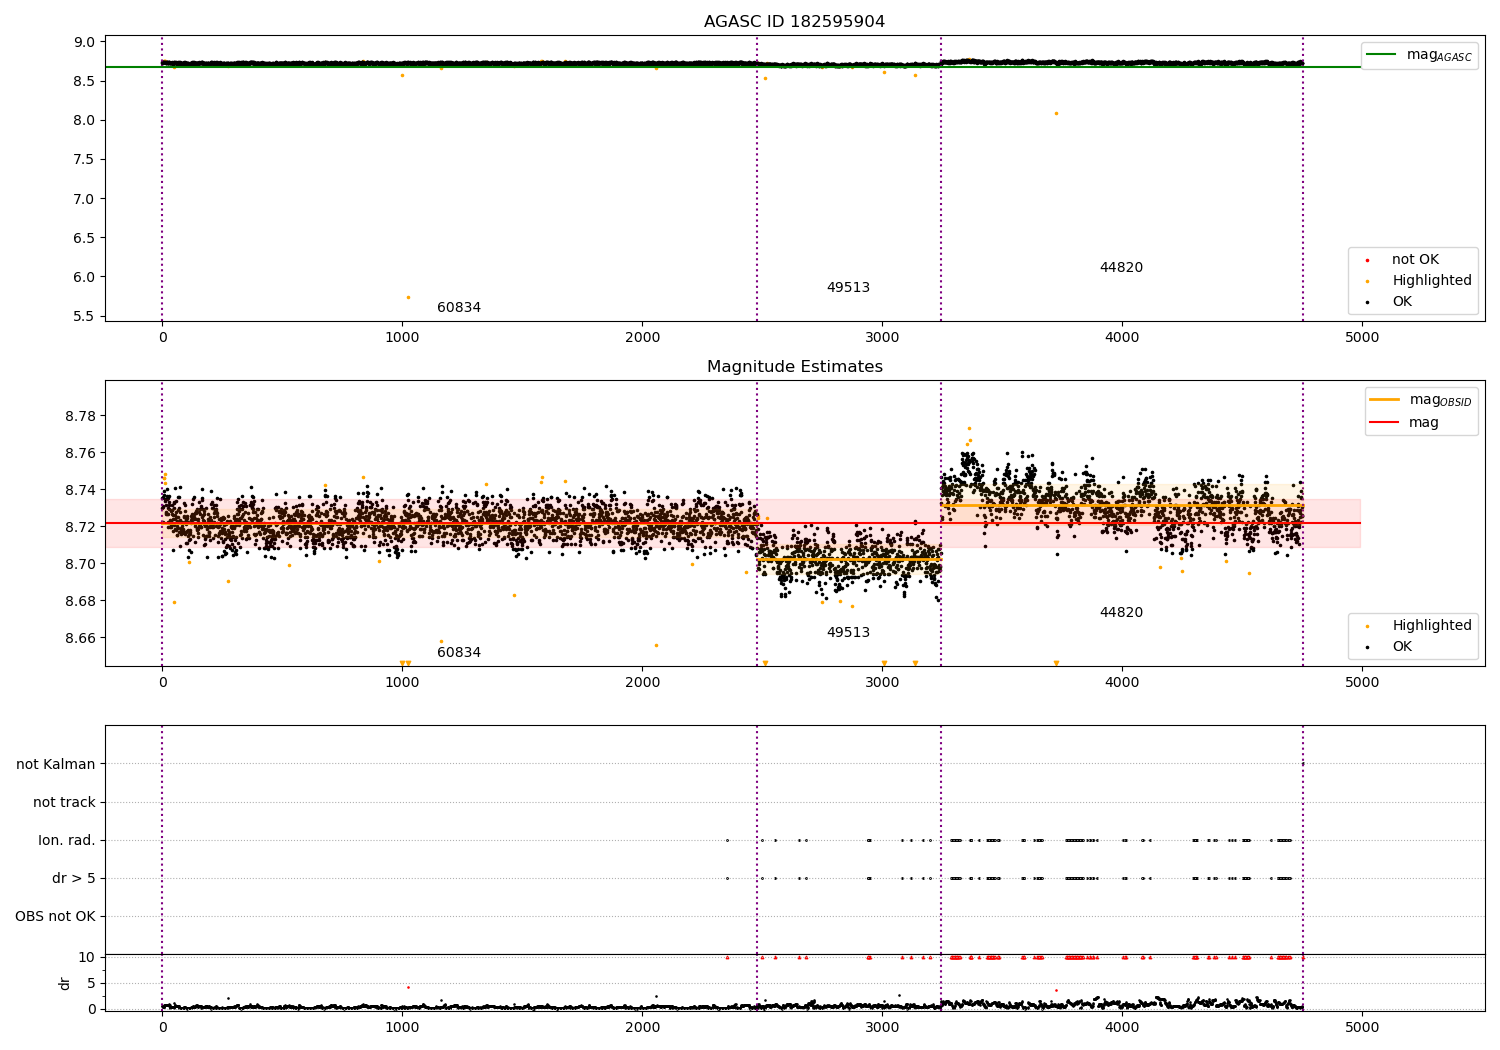This screenshot has height=1050, width=1500.
Task: Click the 8.0 y-tick in top plot
Action: pos(85,121)
